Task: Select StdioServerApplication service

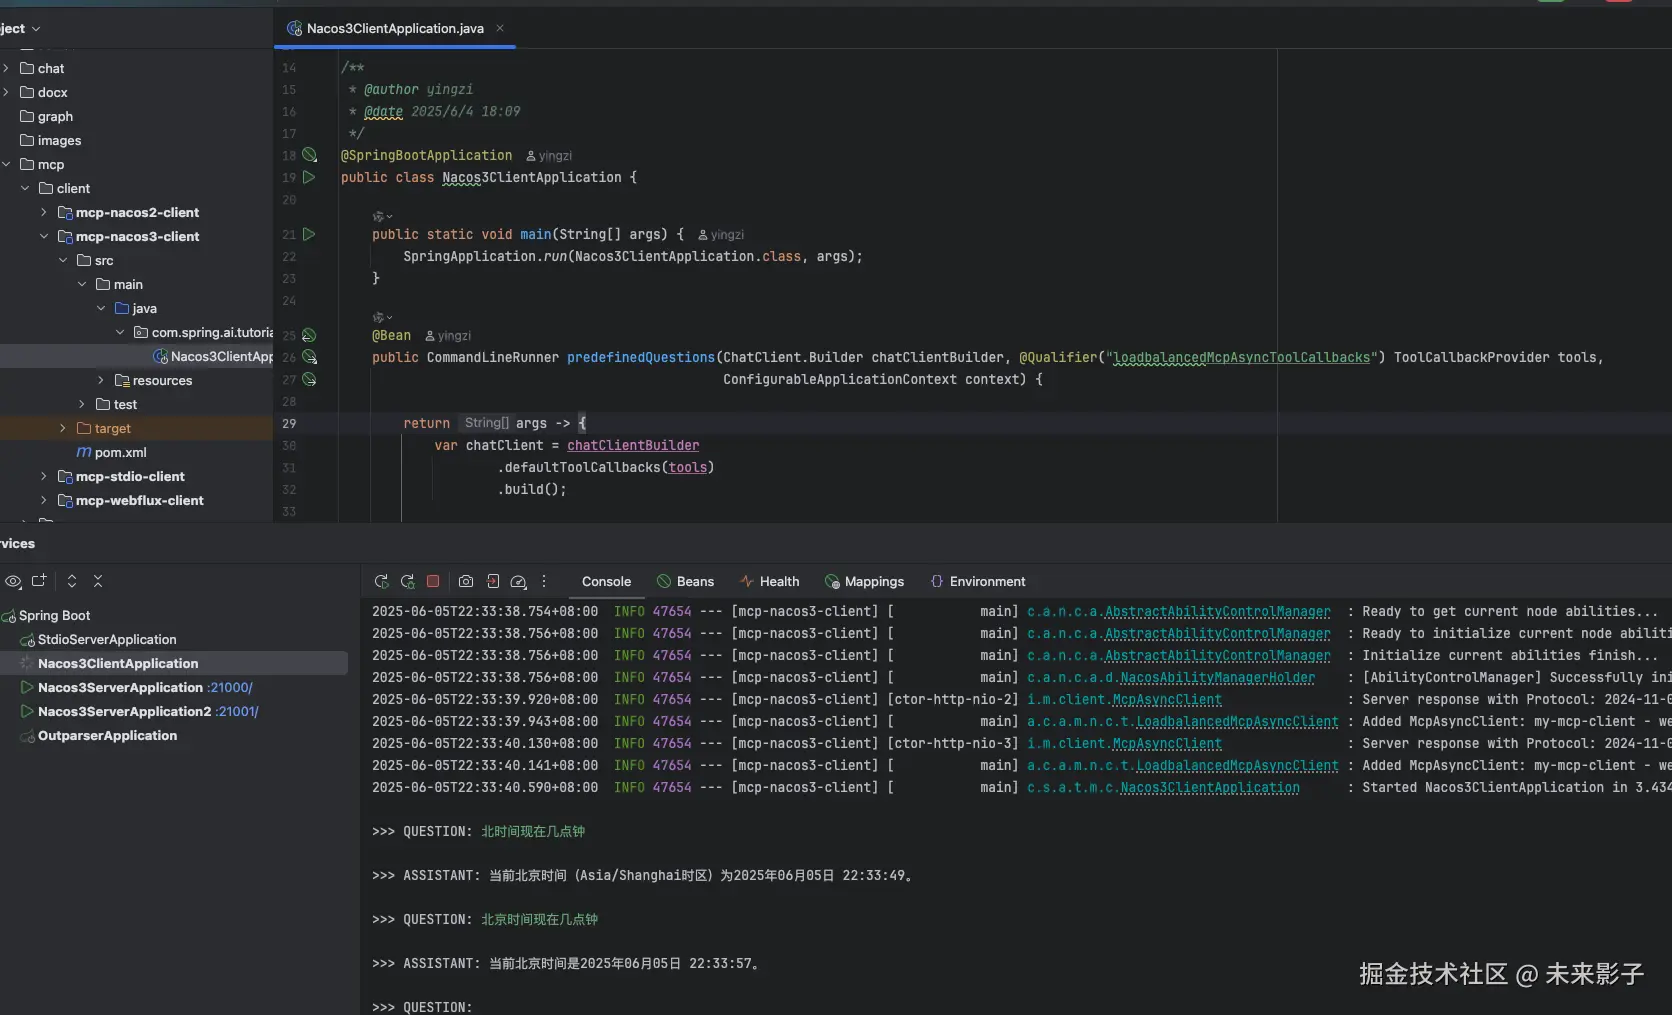Action: click(99, 639)
